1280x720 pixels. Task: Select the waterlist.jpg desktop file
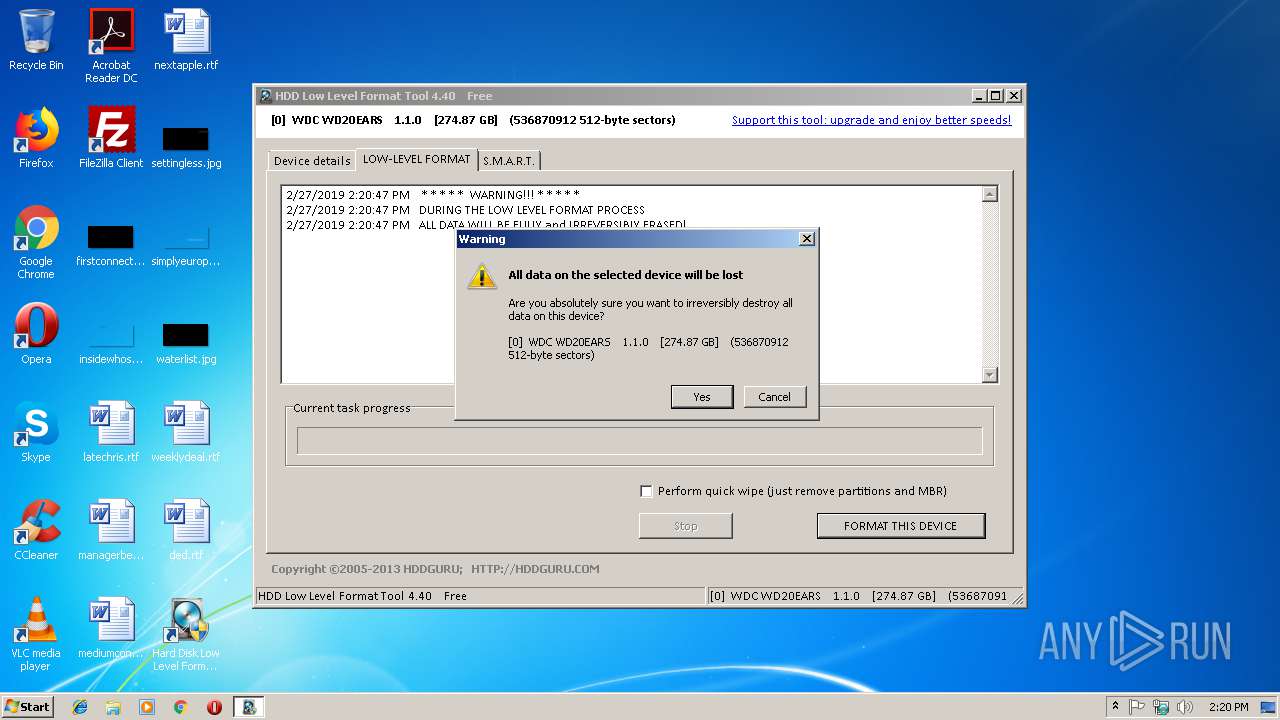pos(186,342)
